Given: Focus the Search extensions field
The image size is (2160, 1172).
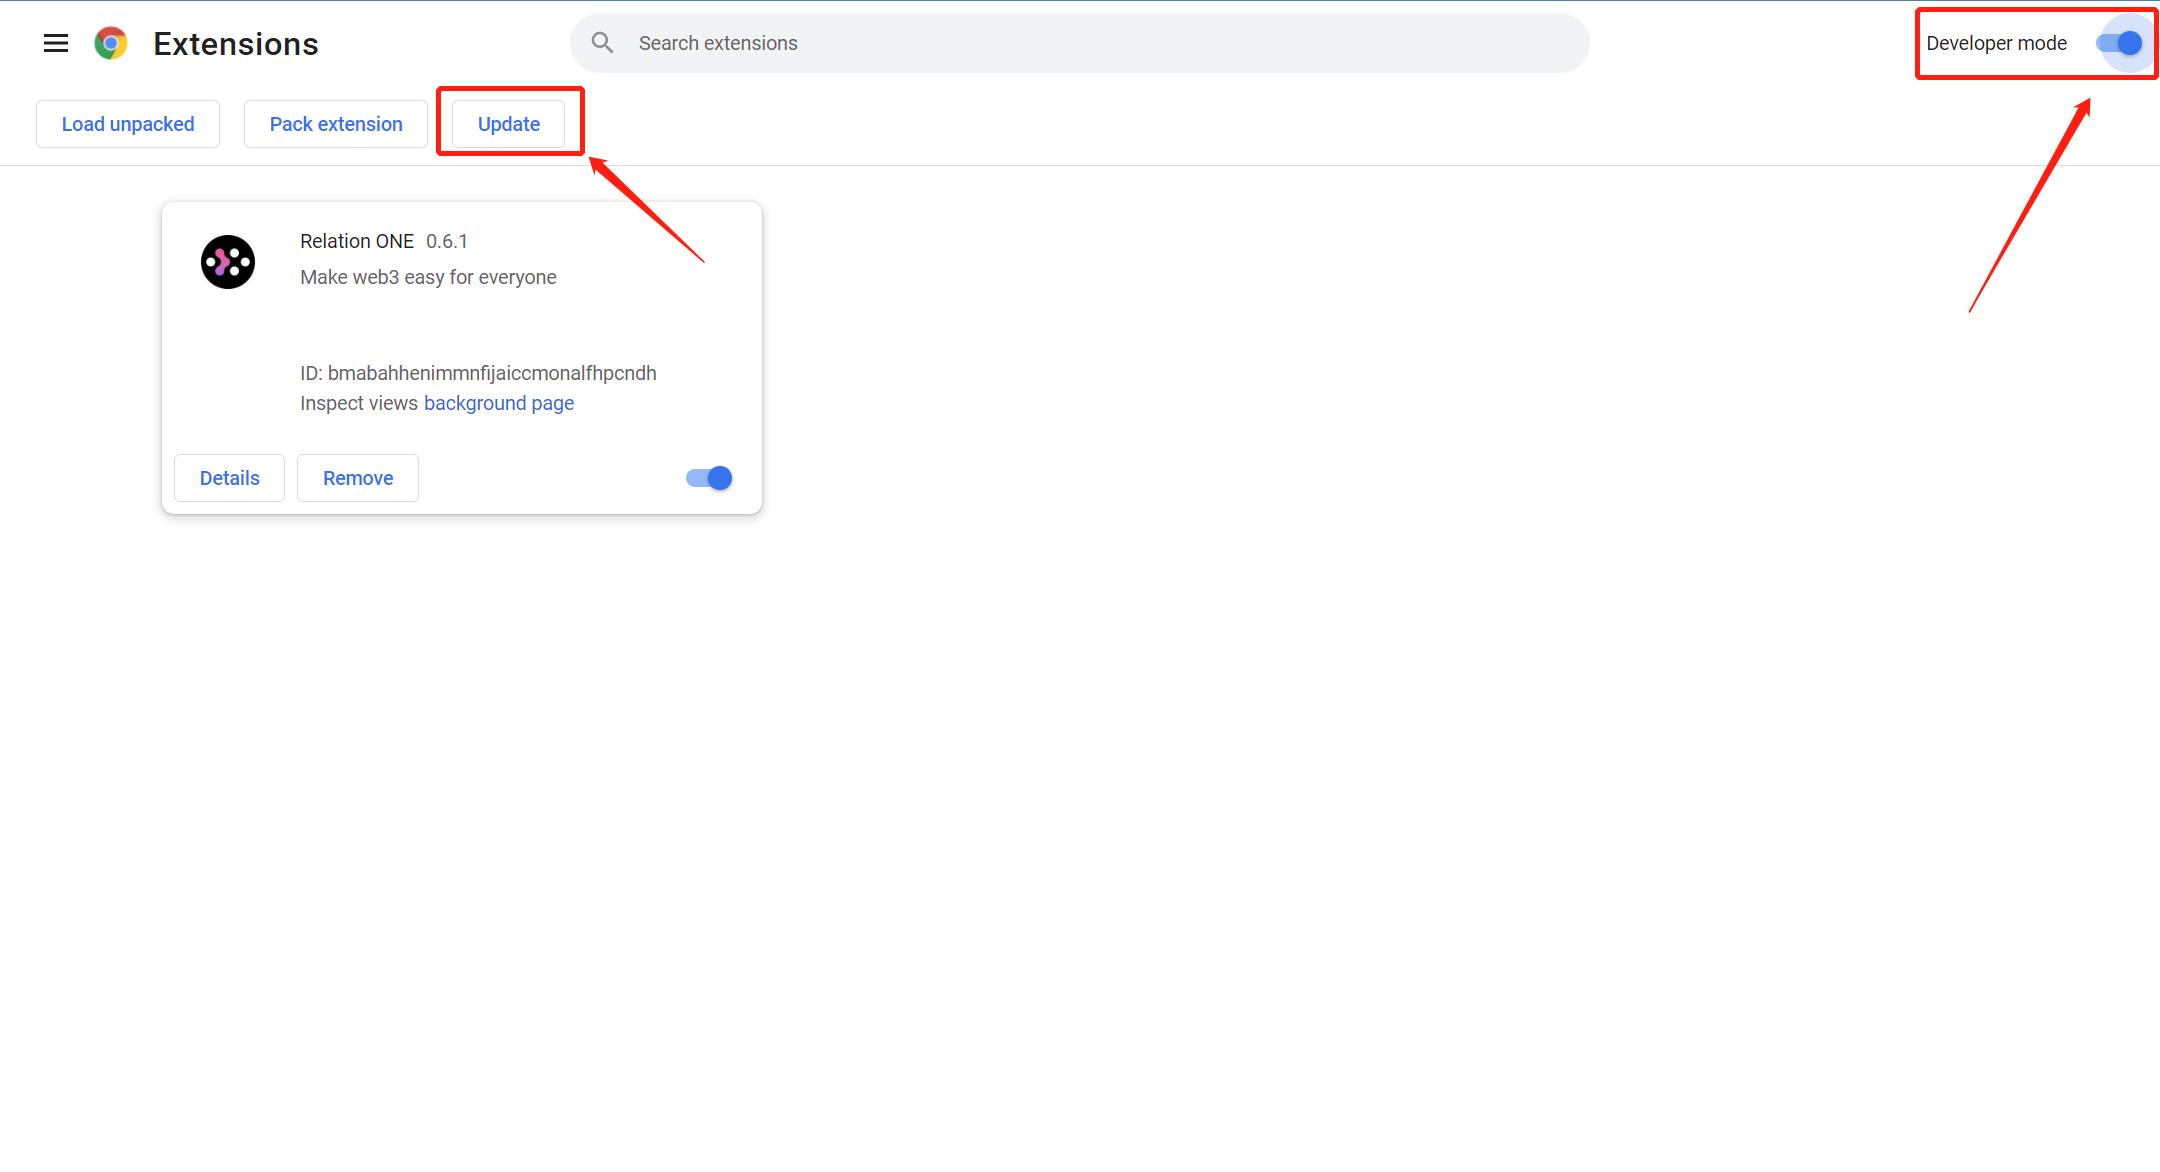Looking at the screenshot, I should [x=1080, y=43].
